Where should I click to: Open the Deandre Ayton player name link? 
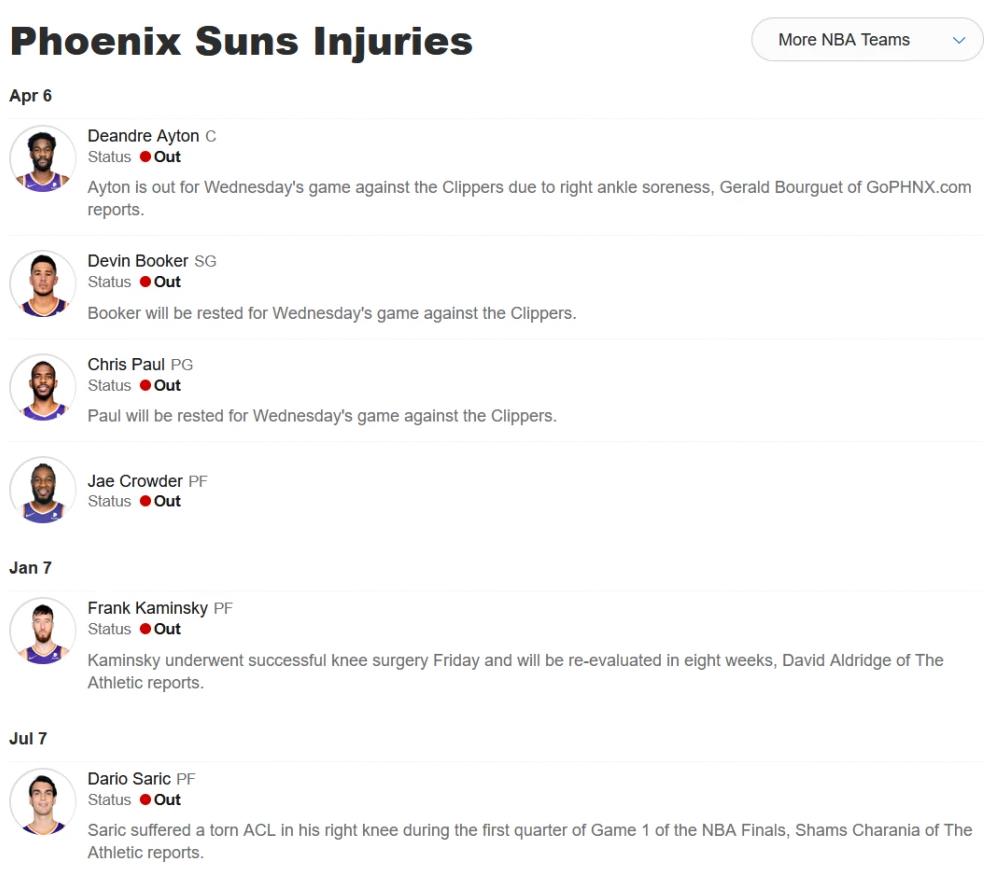pos(143,136)
